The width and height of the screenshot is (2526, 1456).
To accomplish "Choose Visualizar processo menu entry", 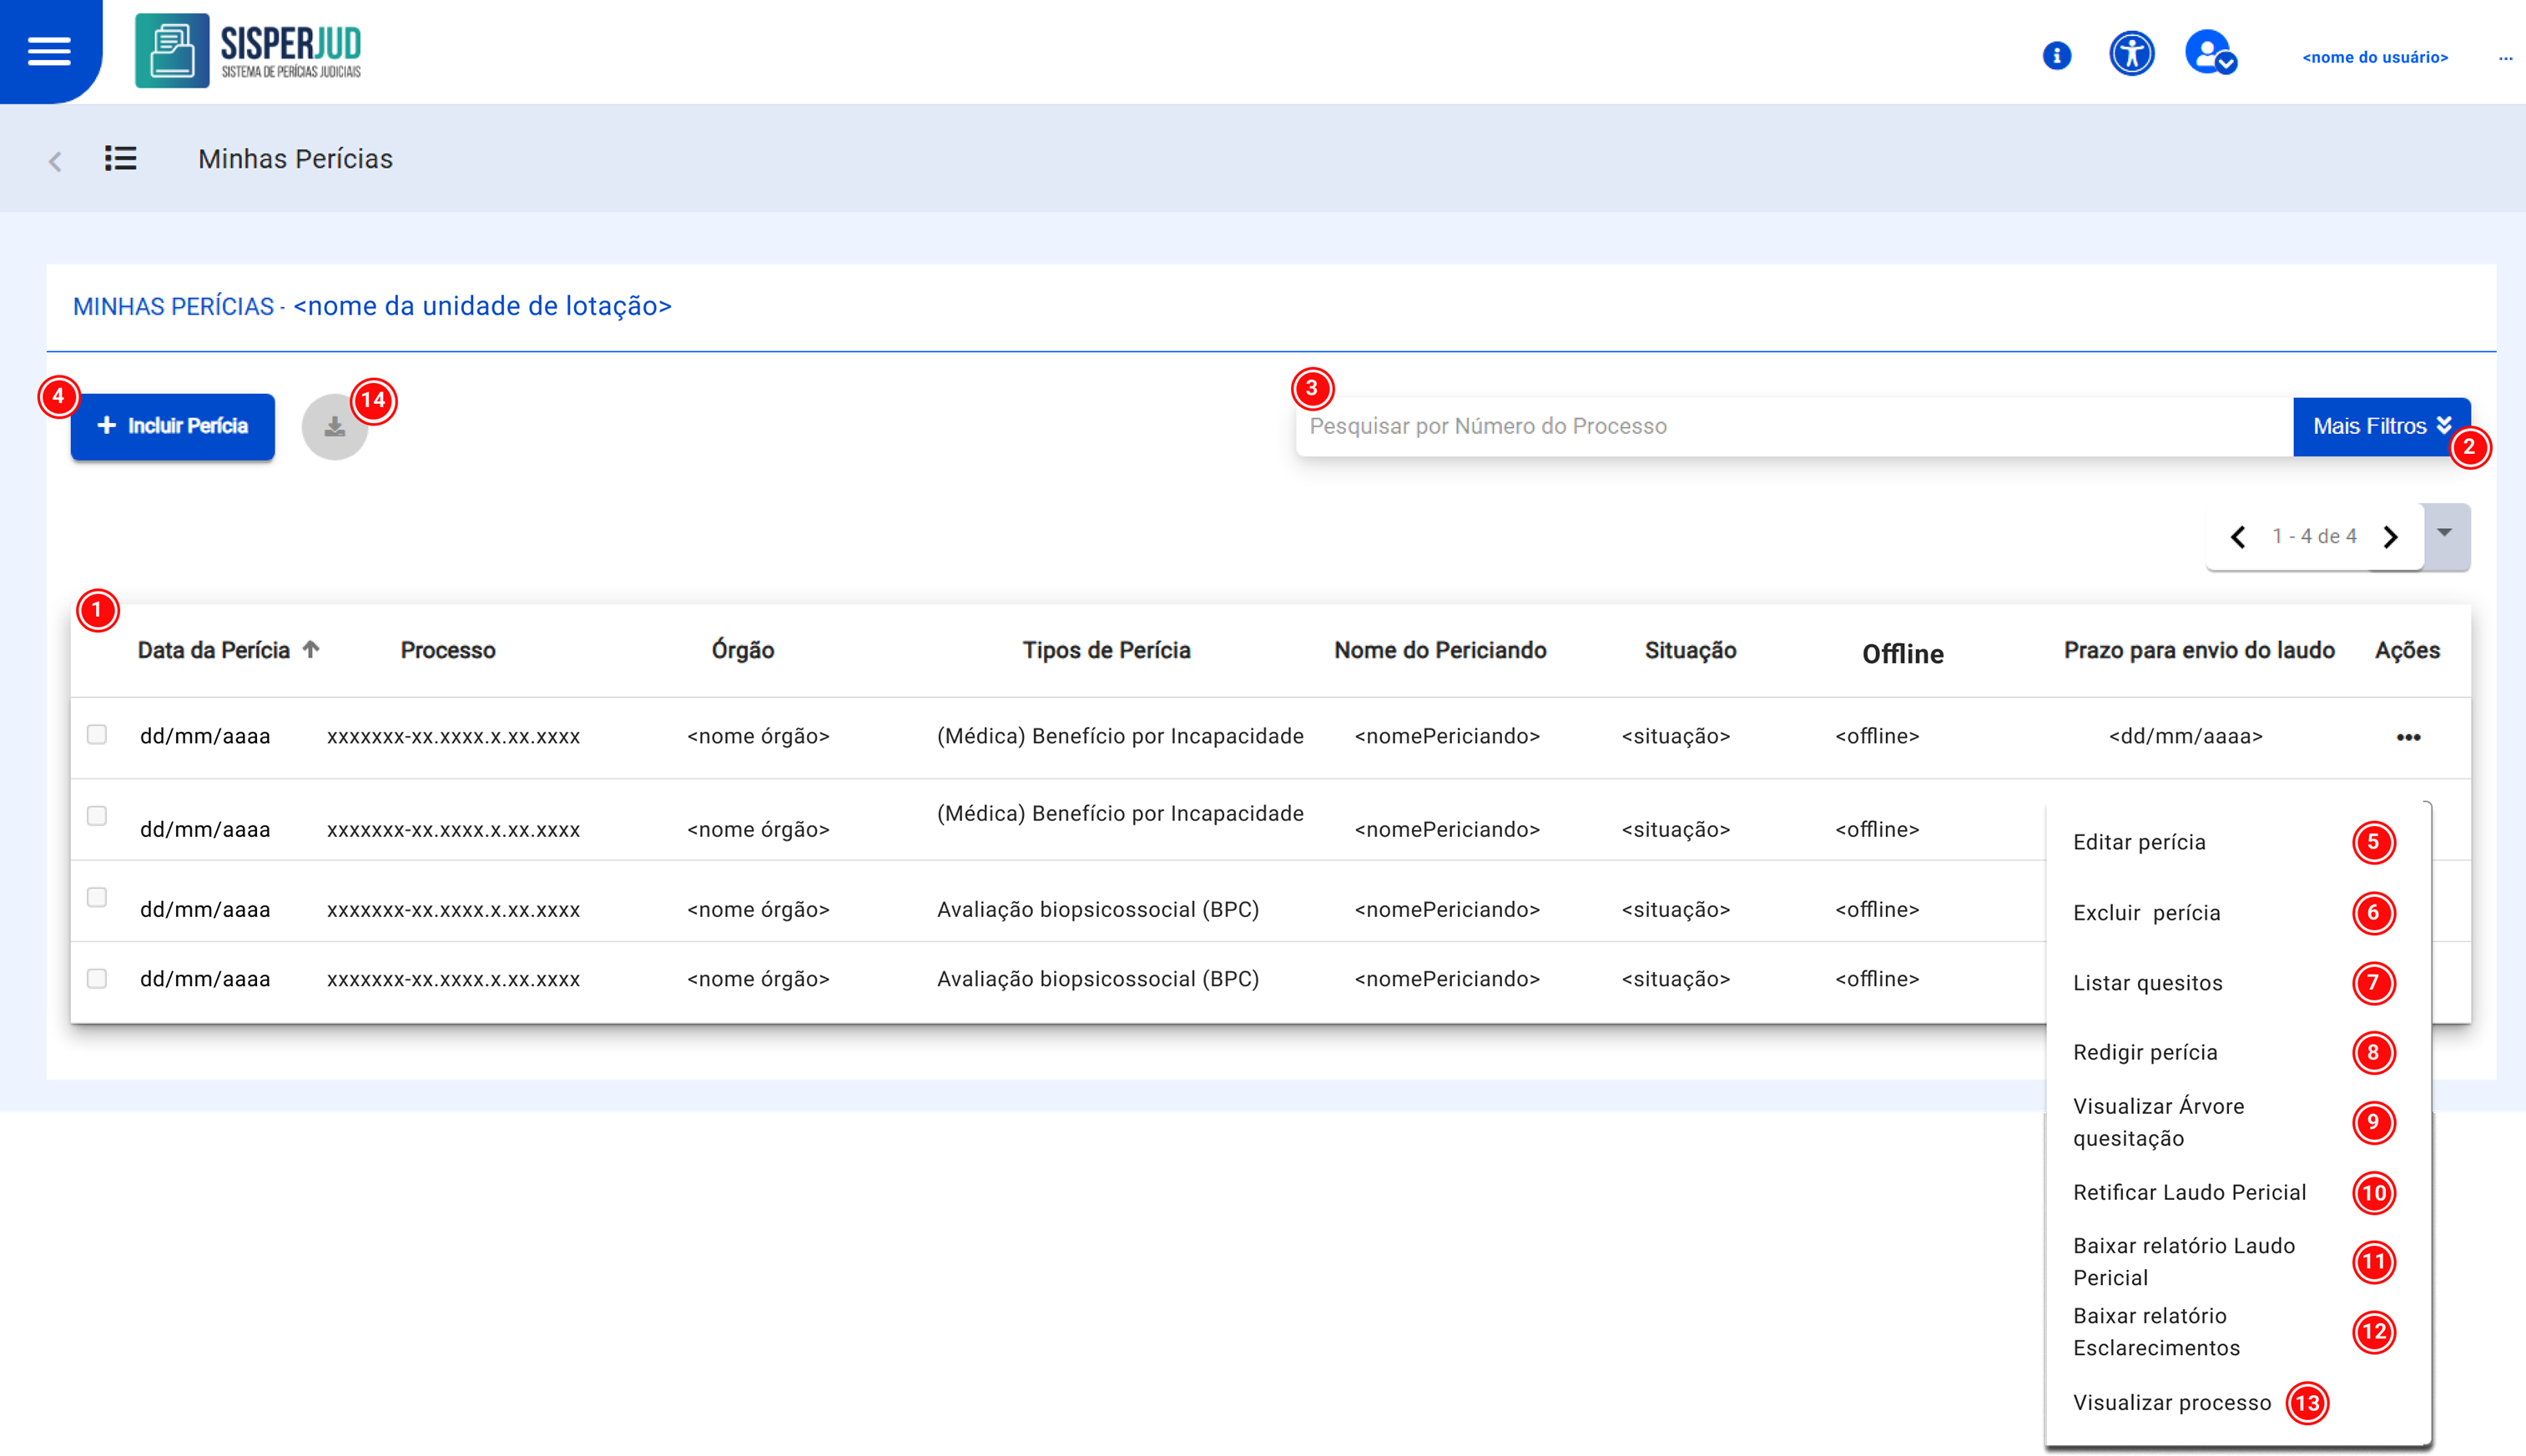I will 2171,1403.
